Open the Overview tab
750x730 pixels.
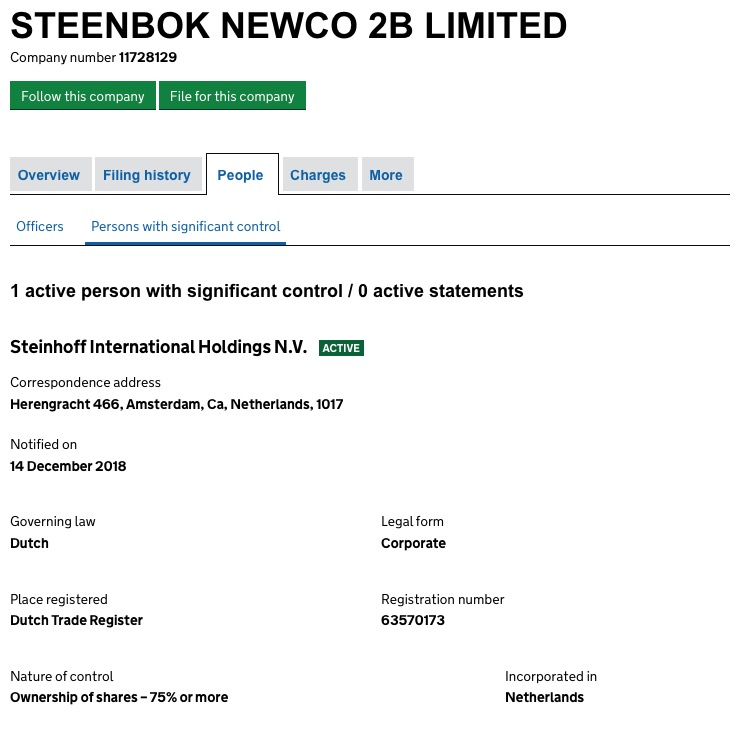click(x=49, y=175)
